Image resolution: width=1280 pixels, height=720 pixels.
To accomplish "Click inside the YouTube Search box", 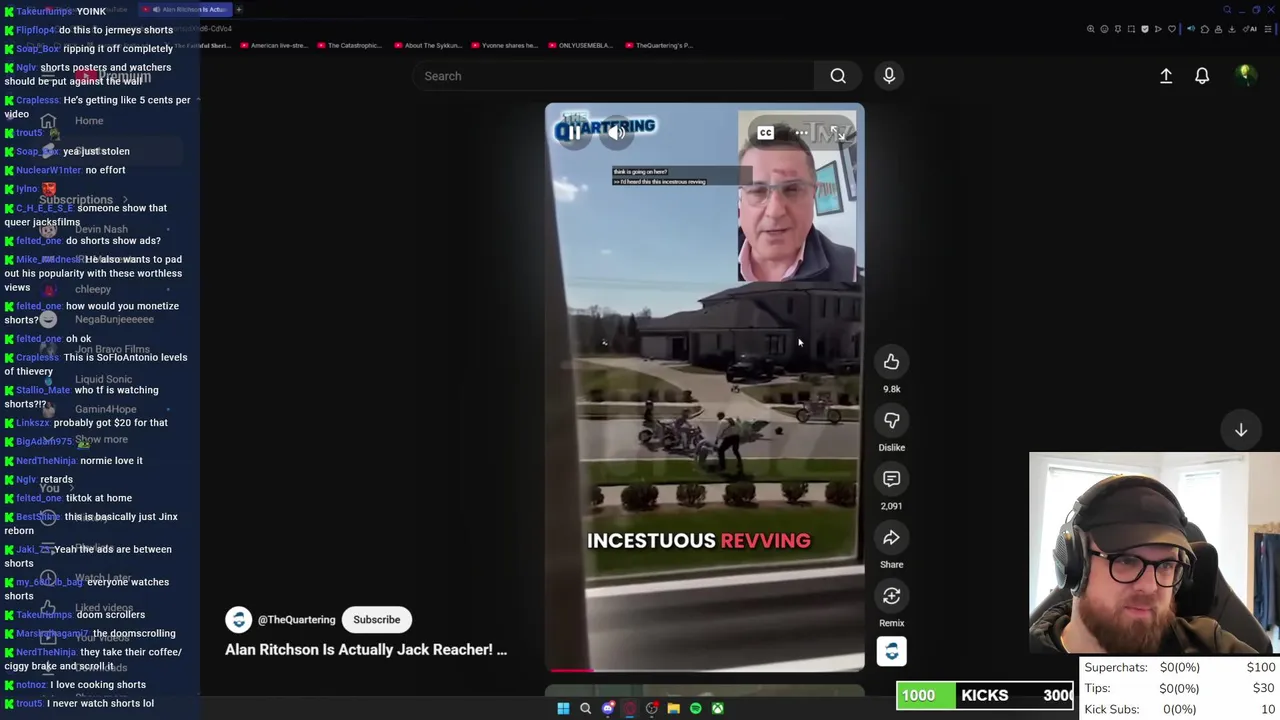I will pos(612,76).
